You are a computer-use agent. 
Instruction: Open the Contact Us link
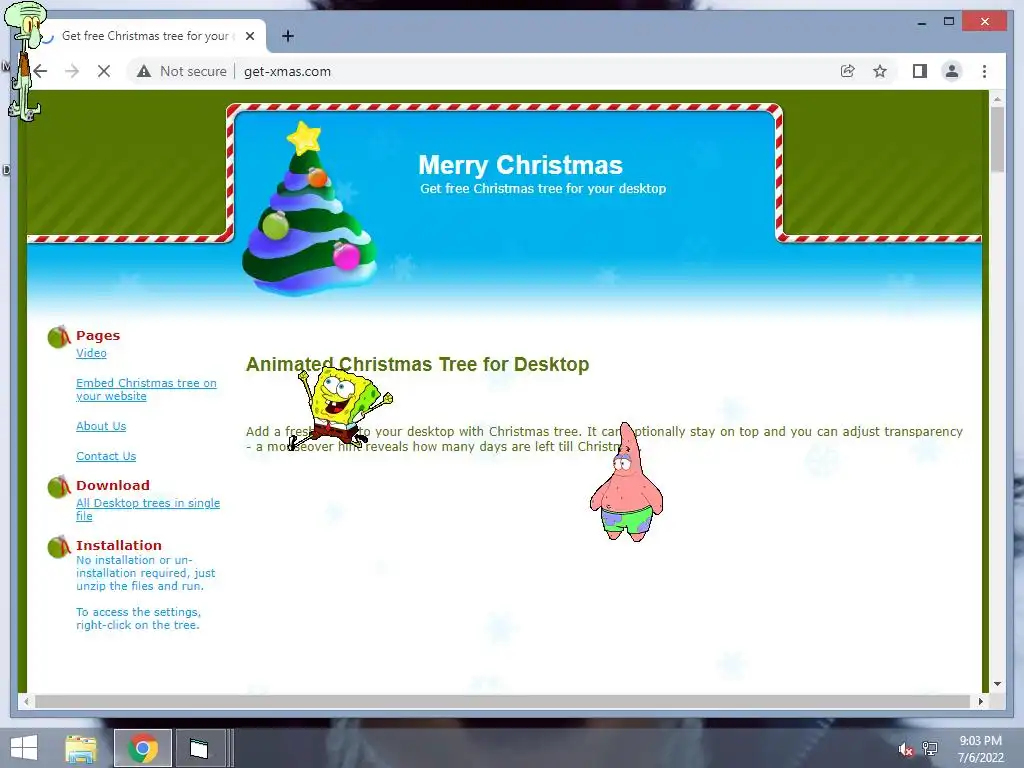click(106, 456)
